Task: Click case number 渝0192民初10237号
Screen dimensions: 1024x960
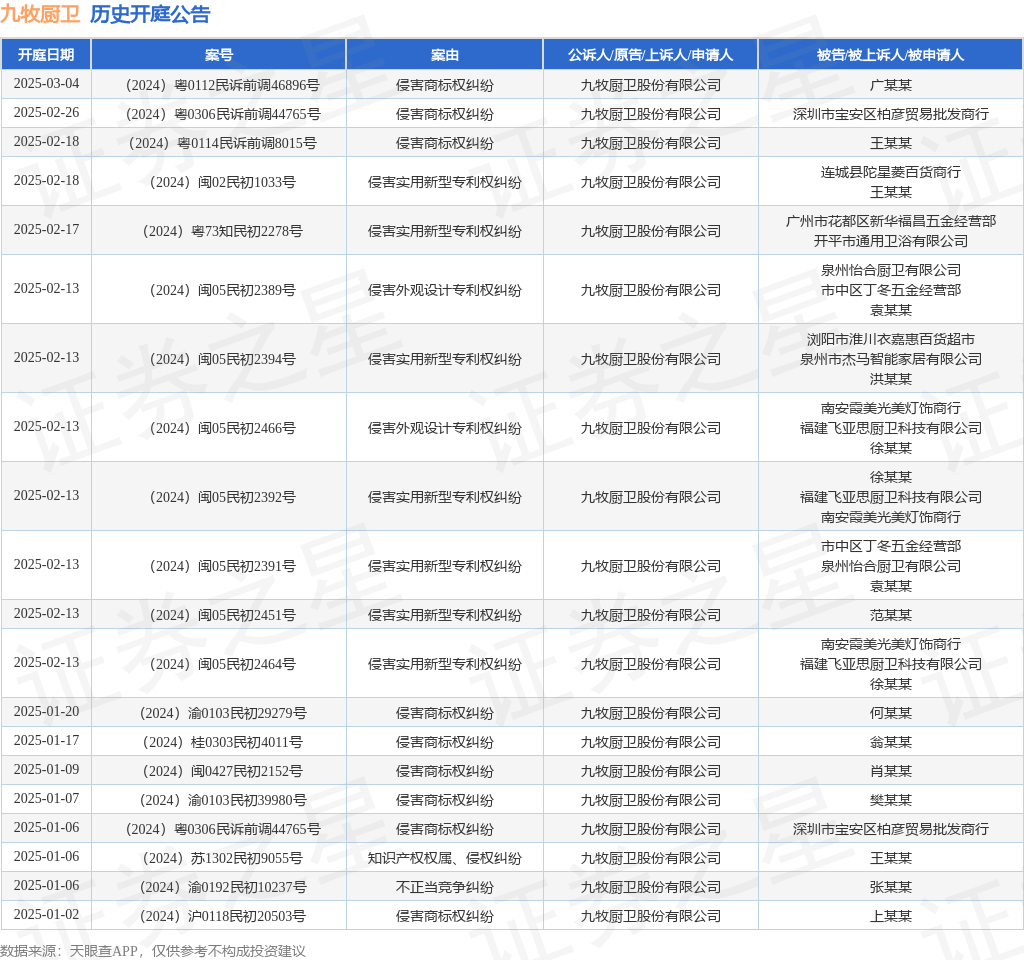Action: [223, 888]
